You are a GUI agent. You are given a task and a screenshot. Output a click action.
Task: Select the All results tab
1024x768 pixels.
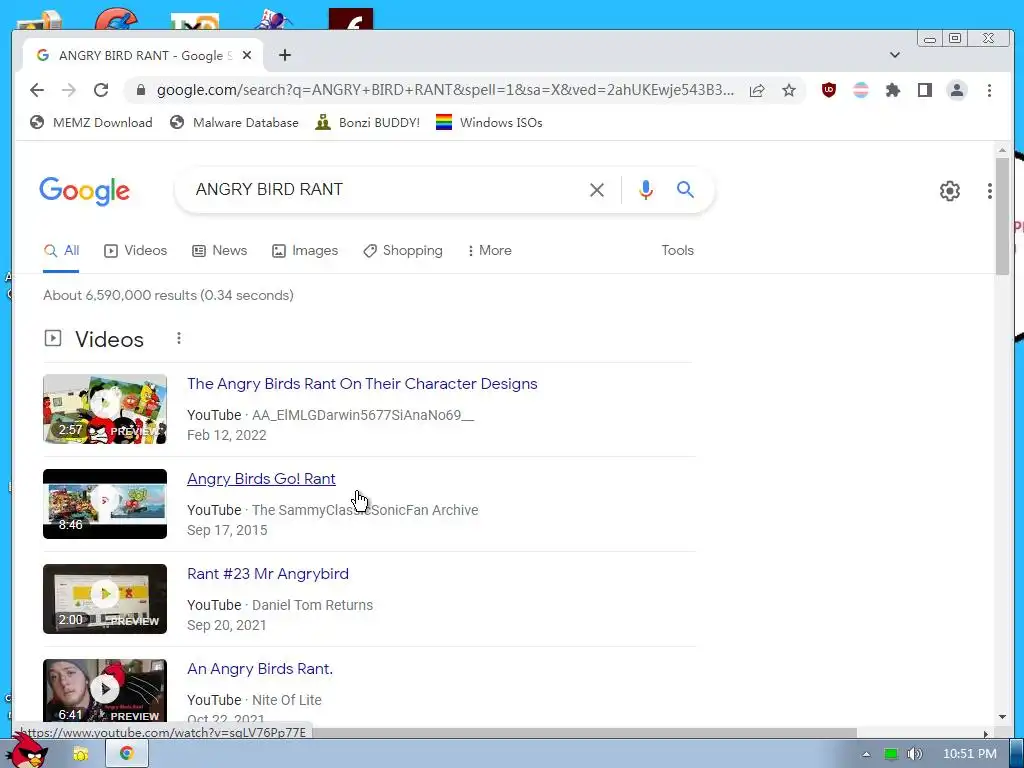point(61,251)
